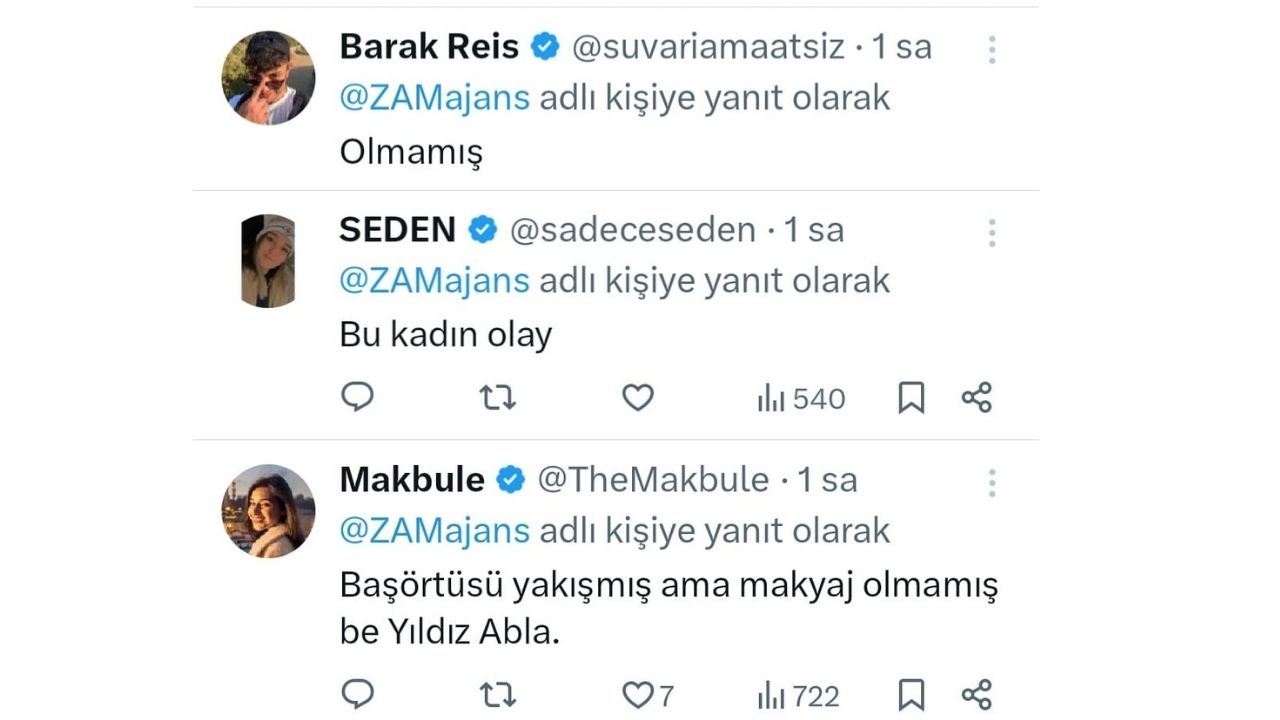Reply to Makbule's tweet
Image resolution: width=1280 pixels, height=720 pixels.
click(x=357, y=694)
